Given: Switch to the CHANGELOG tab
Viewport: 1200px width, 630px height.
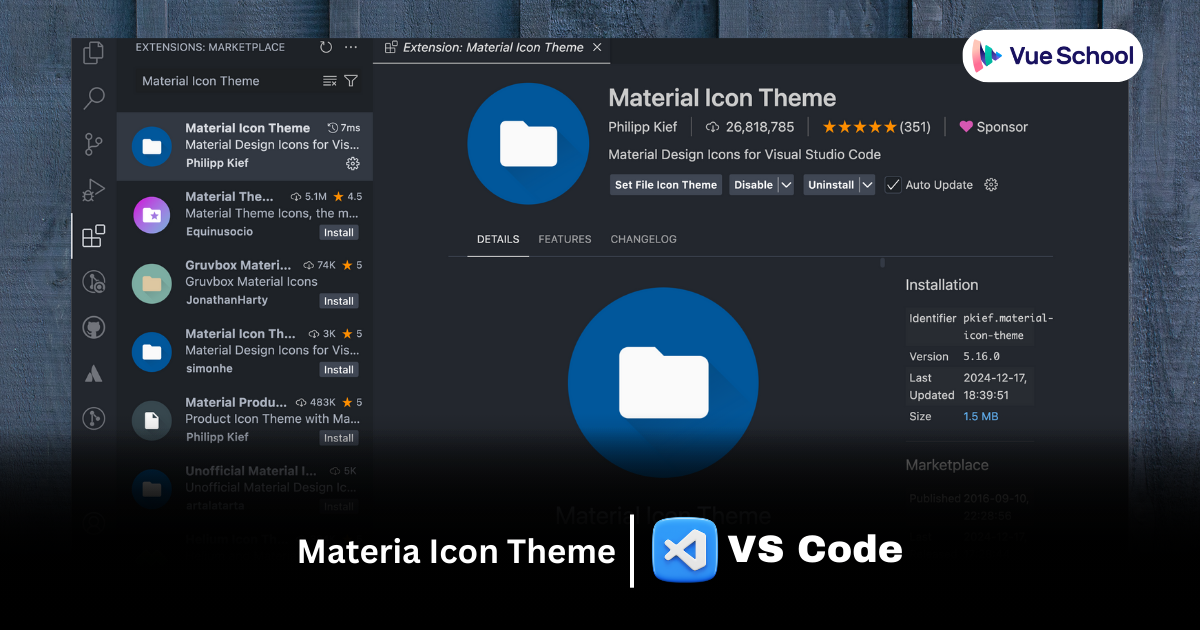Looking at the screenshot, I should (643, 239).
